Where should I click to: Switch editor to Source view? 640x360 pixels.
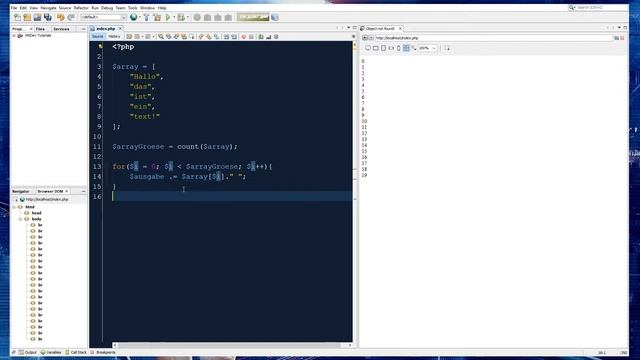point(98,37)
